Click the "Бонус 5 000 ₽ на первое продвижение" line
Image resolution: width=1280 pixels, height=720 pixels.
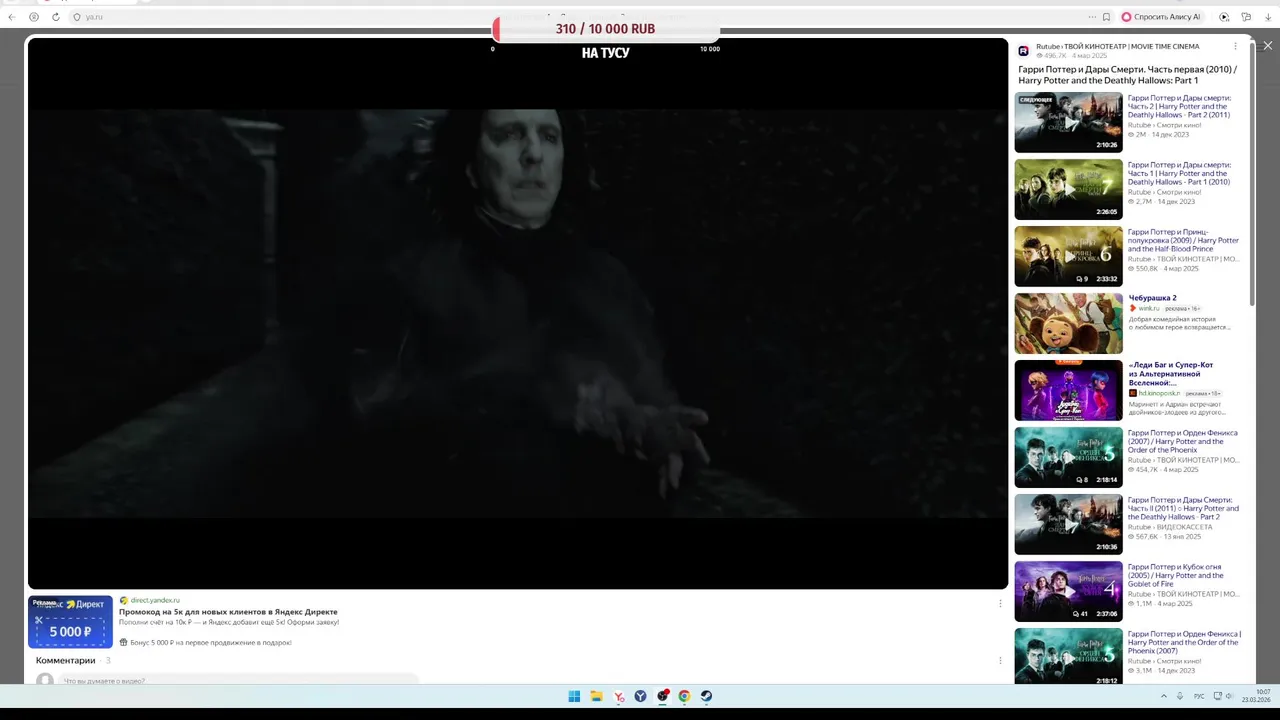coord(205,642)
